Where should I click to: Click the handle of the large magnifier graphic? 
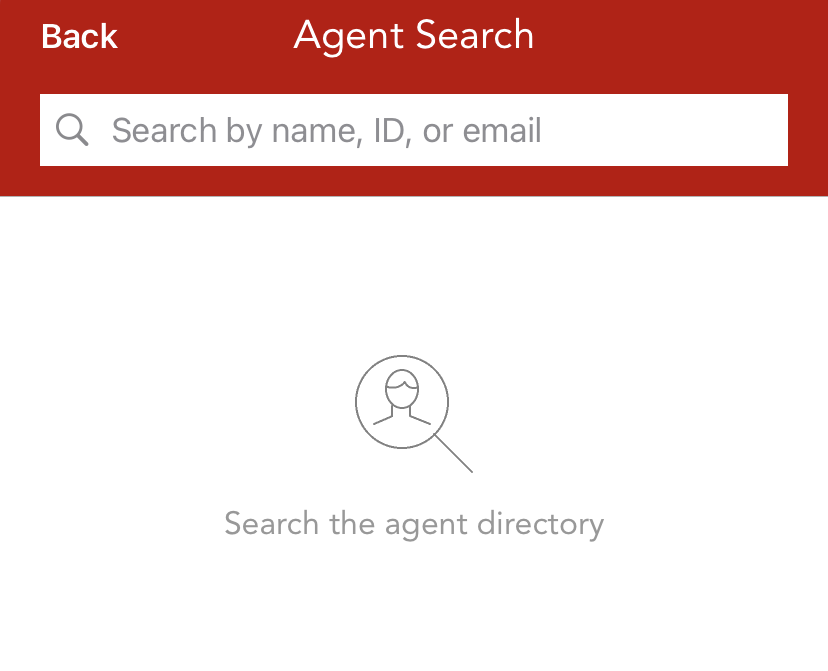coord(453,453)
